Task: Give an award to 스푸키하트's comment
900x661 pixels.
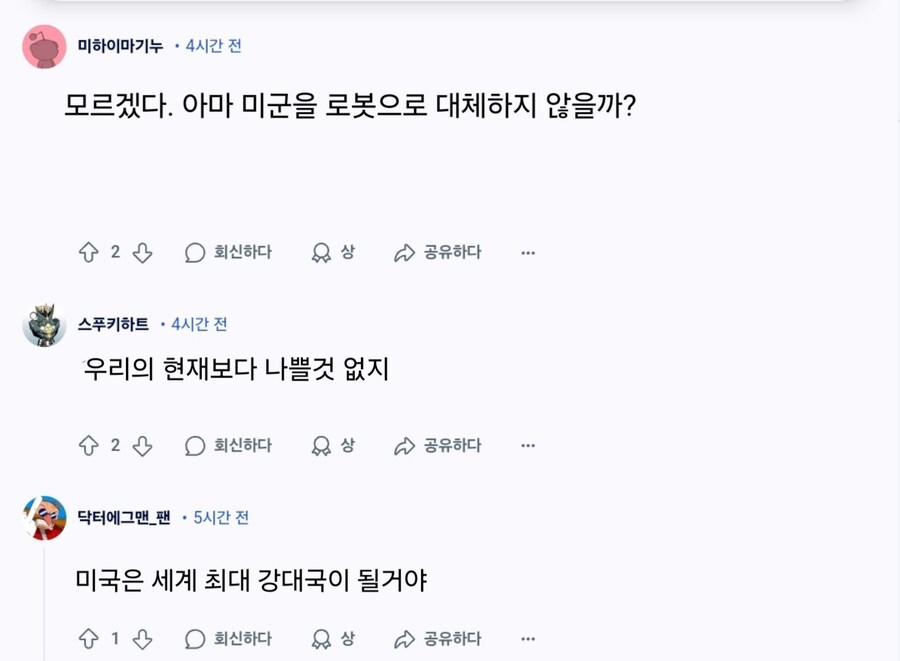Action: point(334,445)
